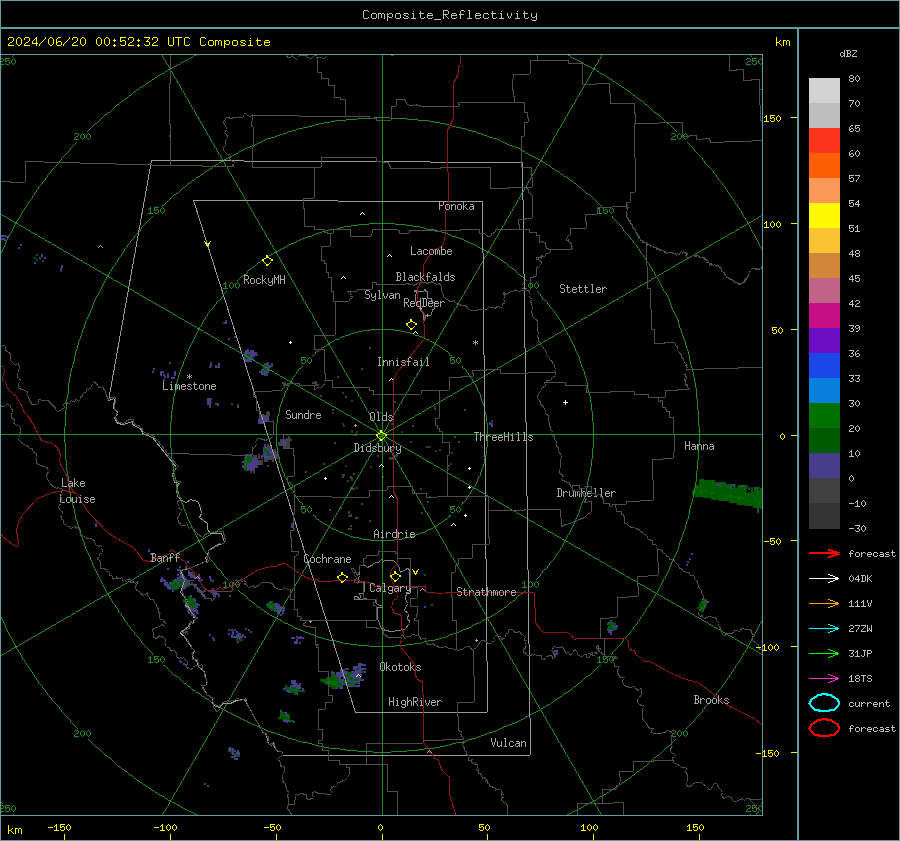Click the Calgary city label
The height and width of the screenshot is (841, 900).
(x=390, y=588)
